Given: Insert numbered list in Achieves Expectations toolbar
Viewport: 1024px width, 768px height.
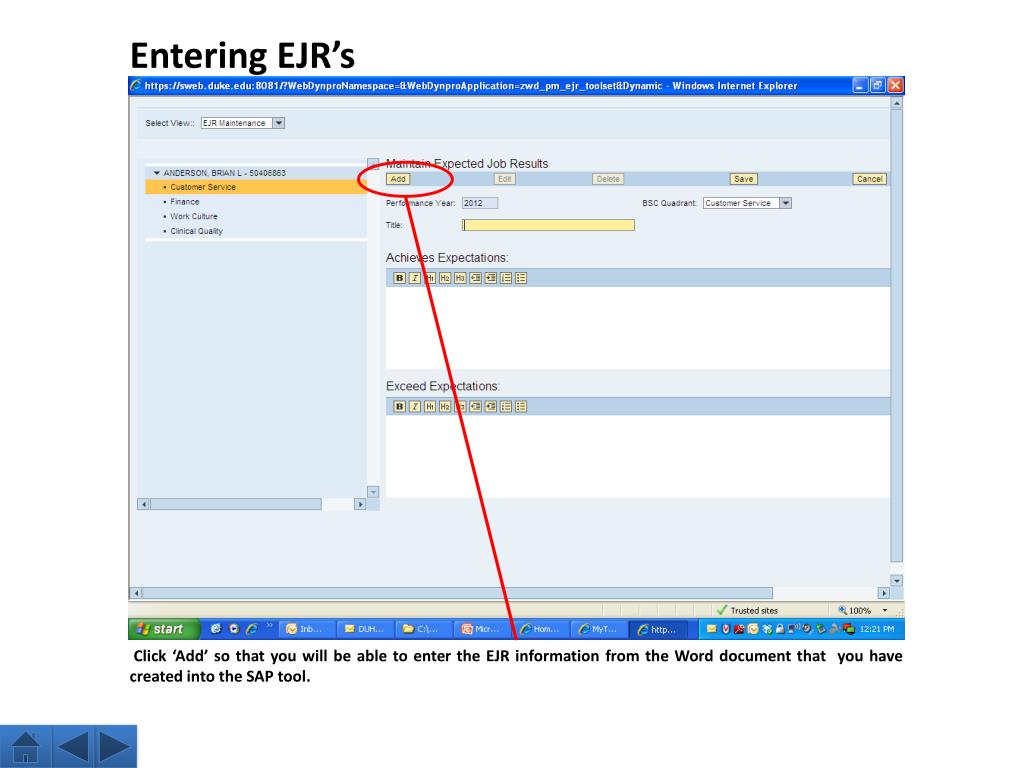Looking at the screenshot, I should pyautogui.click(x=505, y=278).
